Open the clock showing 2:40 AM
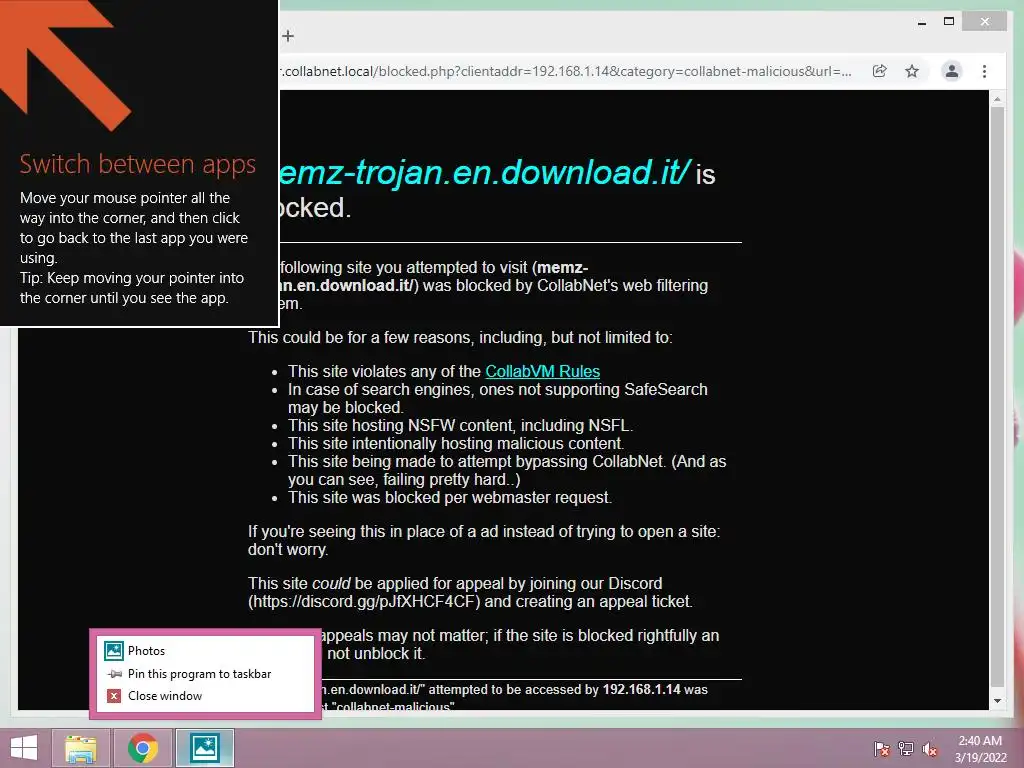 (980, 749)
